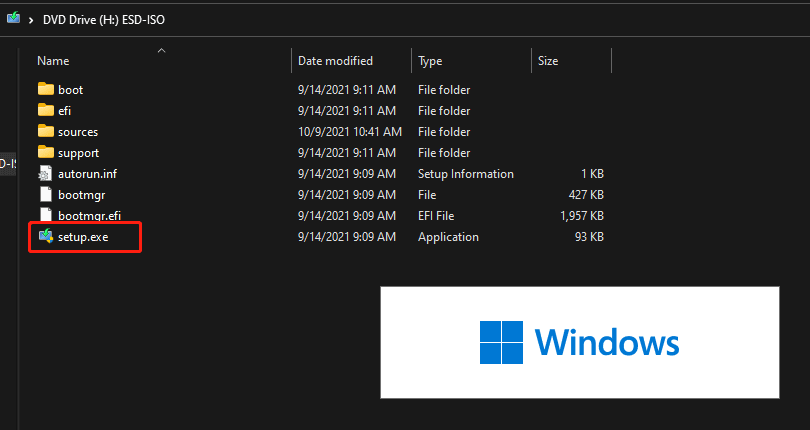
Task: Select the bootmgr file name
Action: tap(82, 195)
